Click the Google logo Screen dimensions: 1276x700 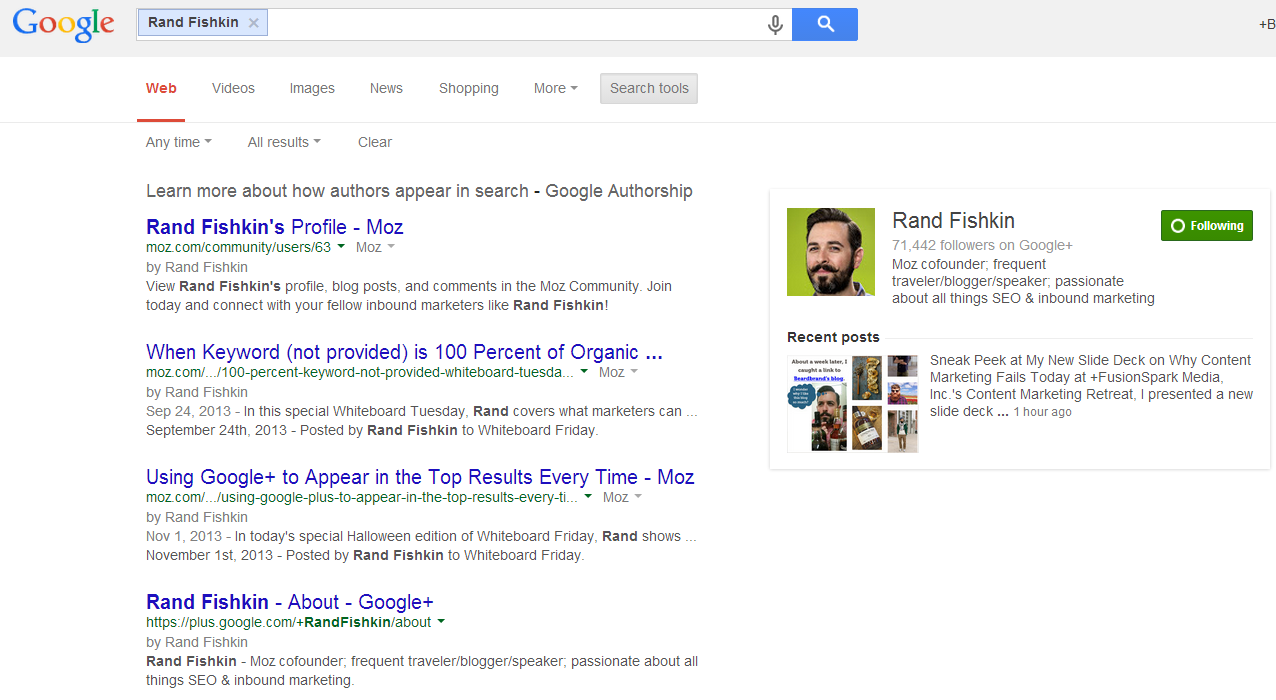64,25
